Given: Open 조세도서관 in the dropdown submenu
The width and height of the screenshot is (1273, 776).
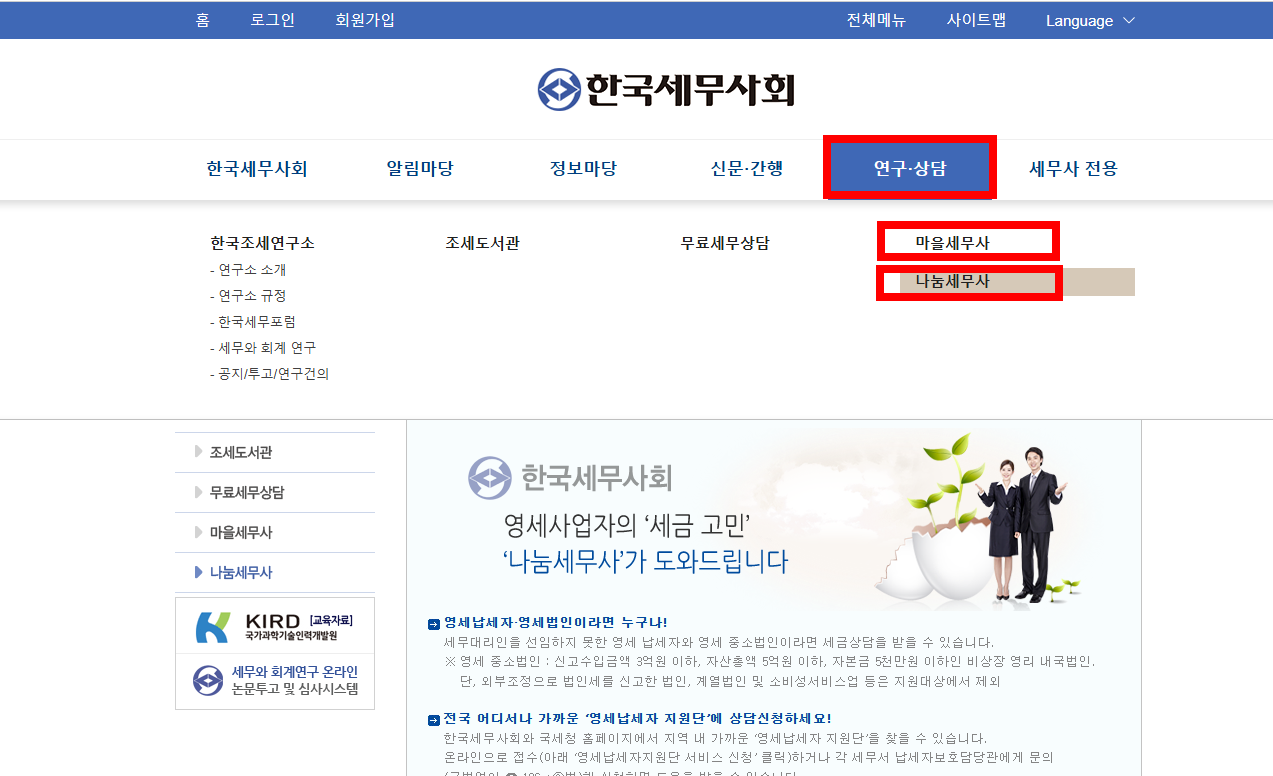Looking at the screenshot, I should pos(482,243).
